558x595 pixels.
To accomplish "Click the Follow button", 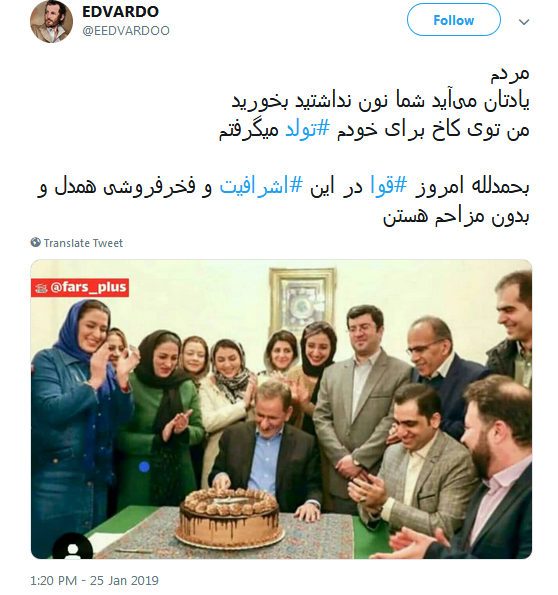I will [454, 20].
